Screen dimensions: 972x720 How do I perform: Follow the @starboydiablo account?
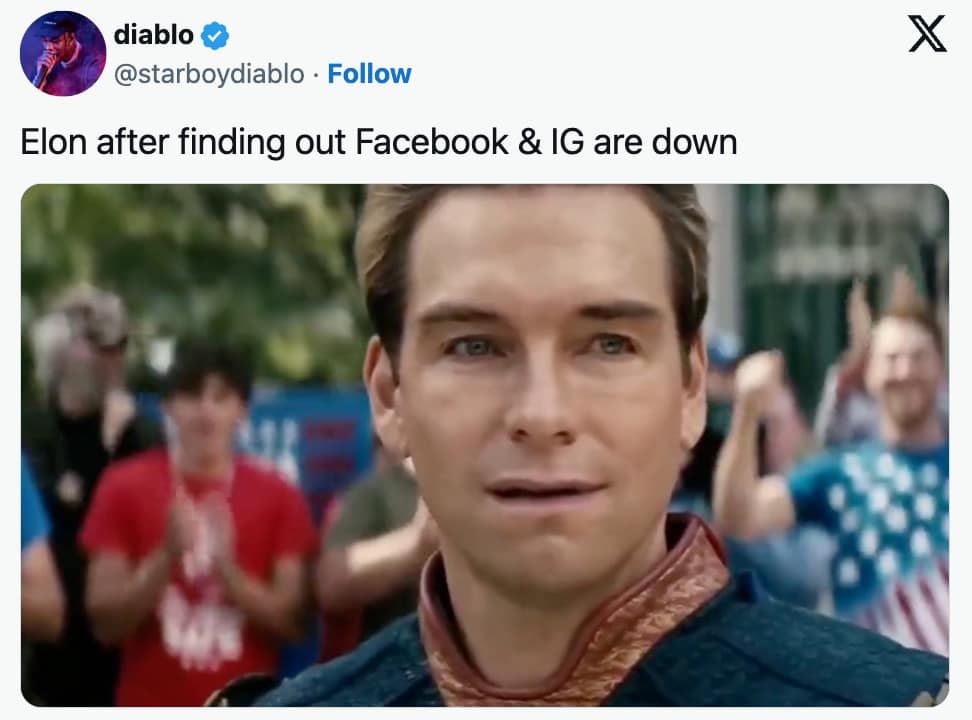(x=369, y=74)
